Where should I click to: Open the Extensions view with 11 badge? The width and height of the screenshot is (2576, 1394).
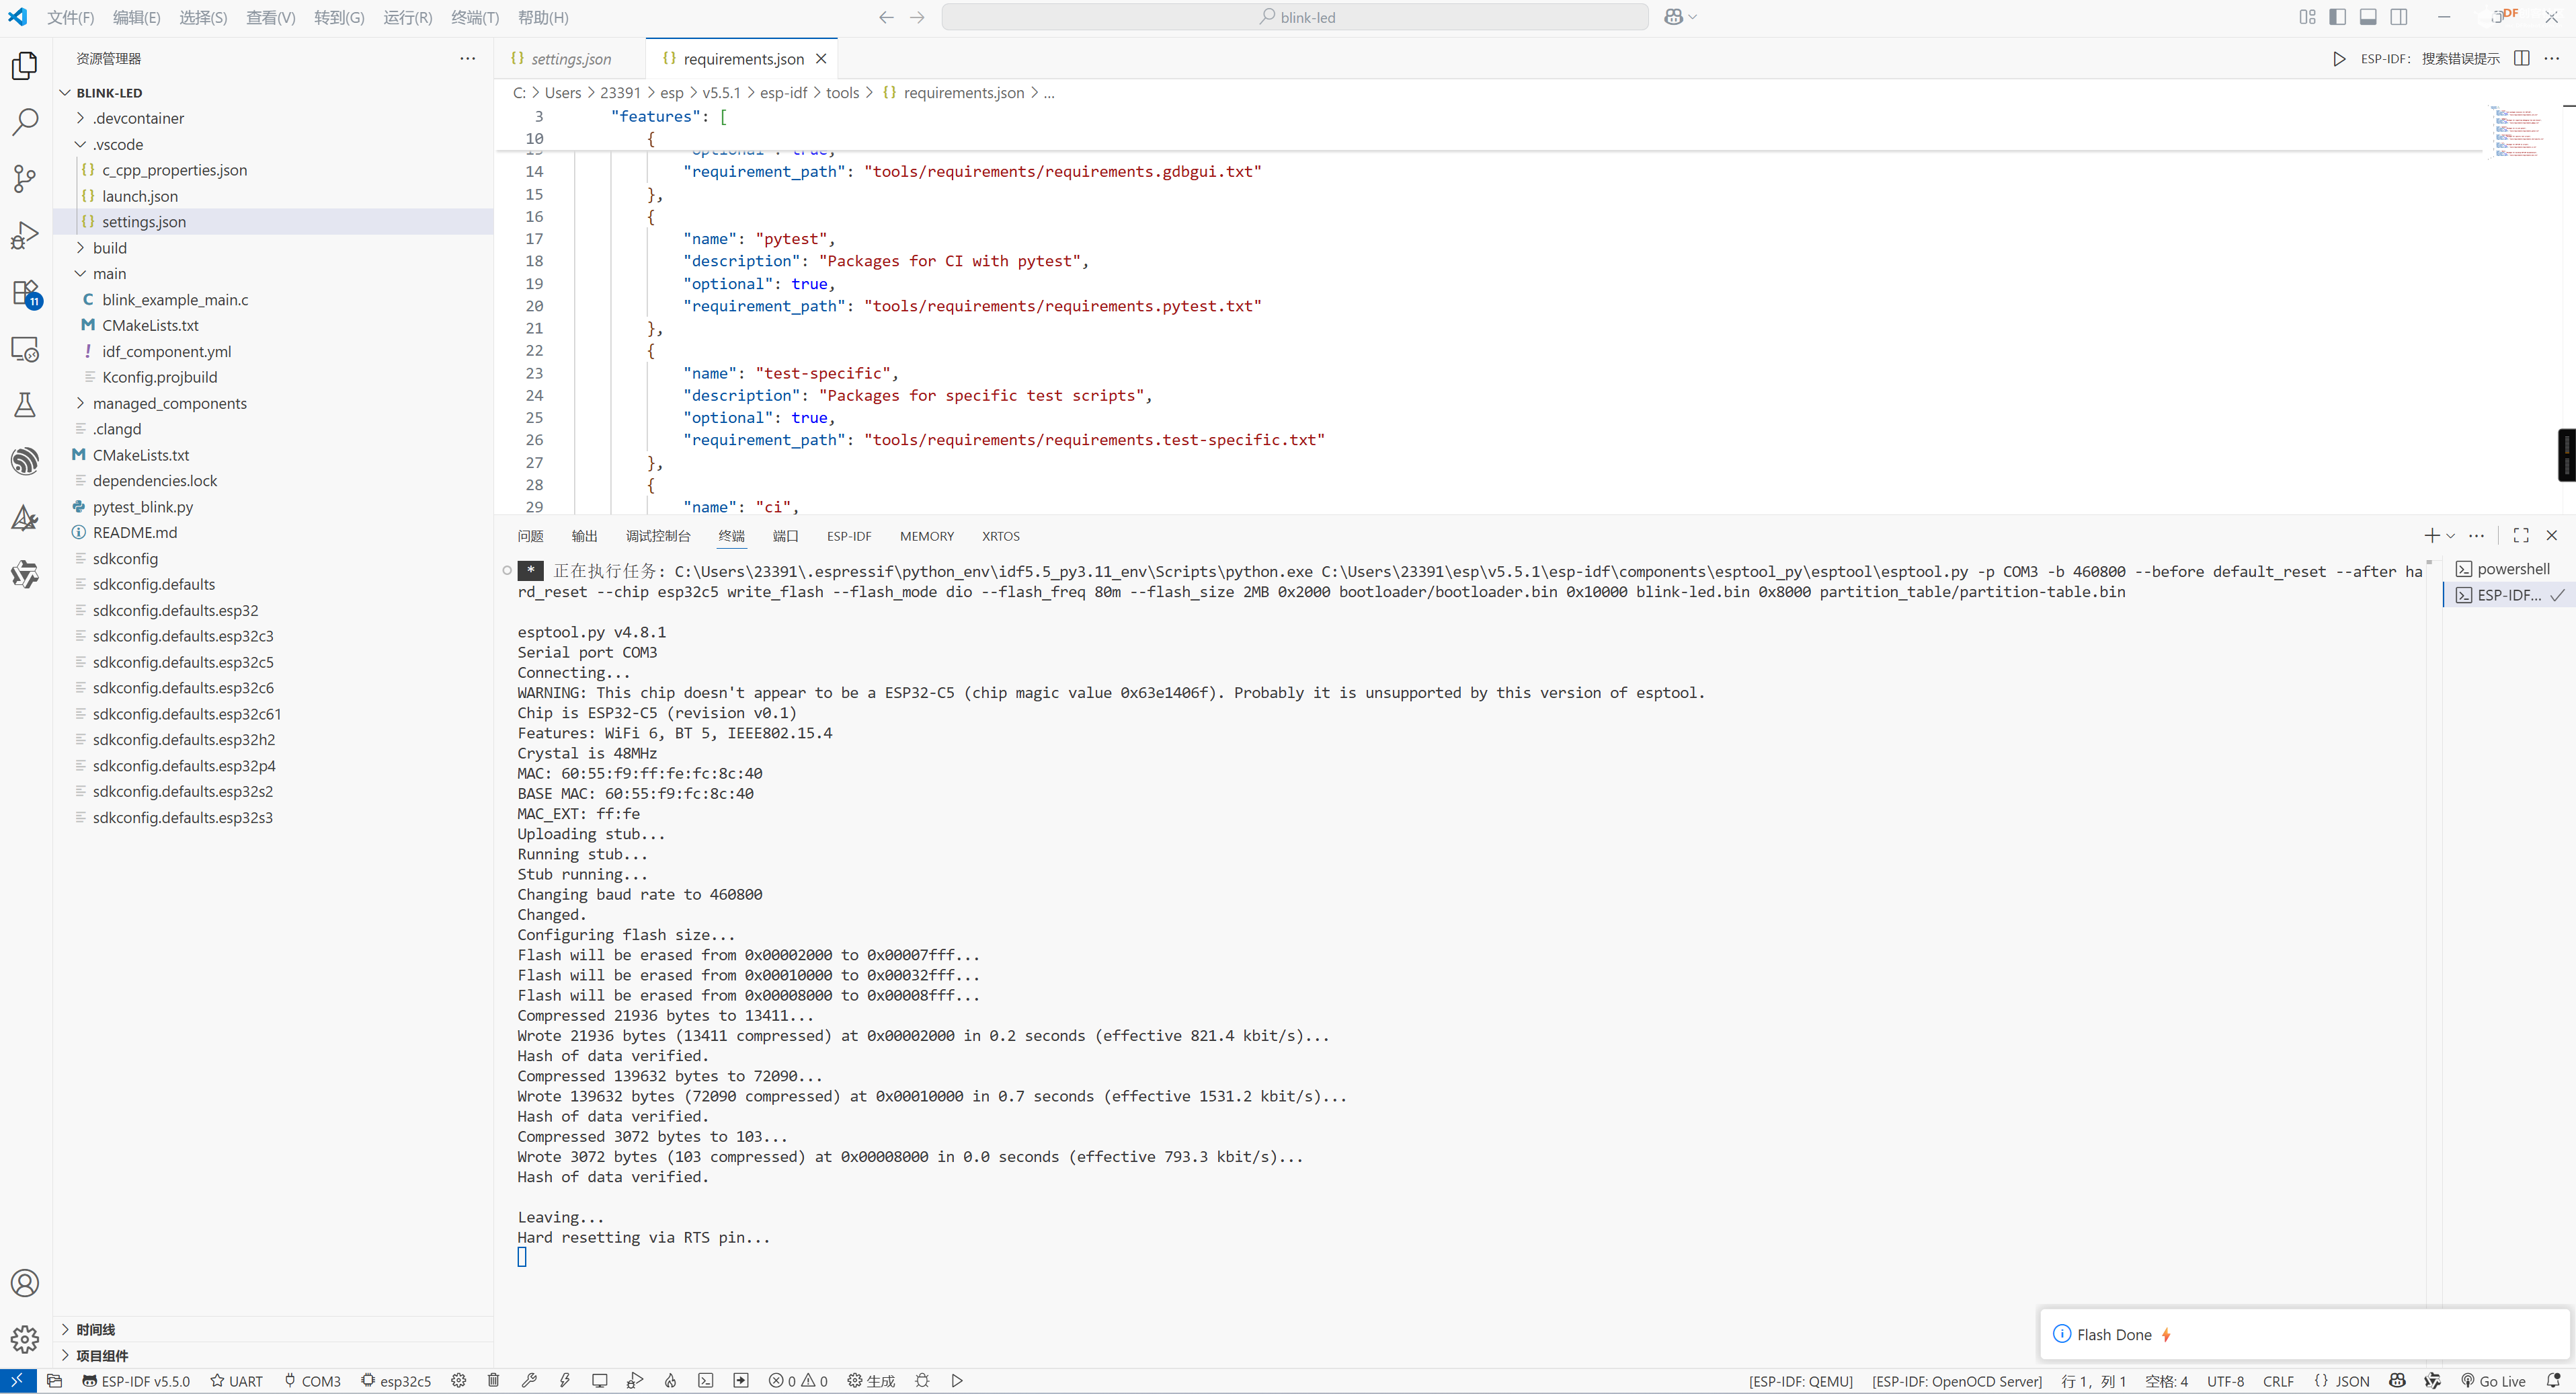(x=25, y=294)
